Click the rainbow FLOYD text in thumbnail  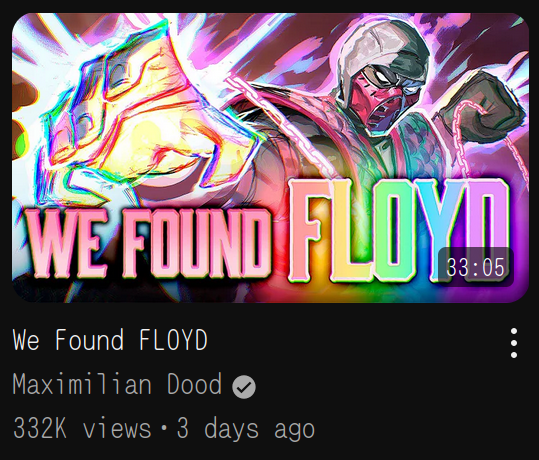[399, 230]
